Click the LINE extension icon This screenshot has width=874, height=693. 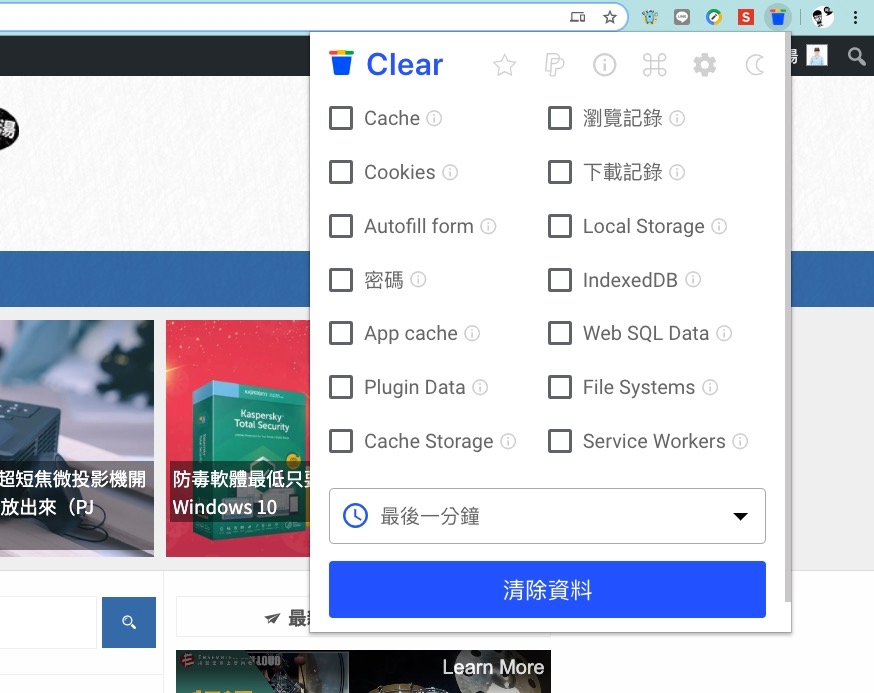tap(682, 17)
